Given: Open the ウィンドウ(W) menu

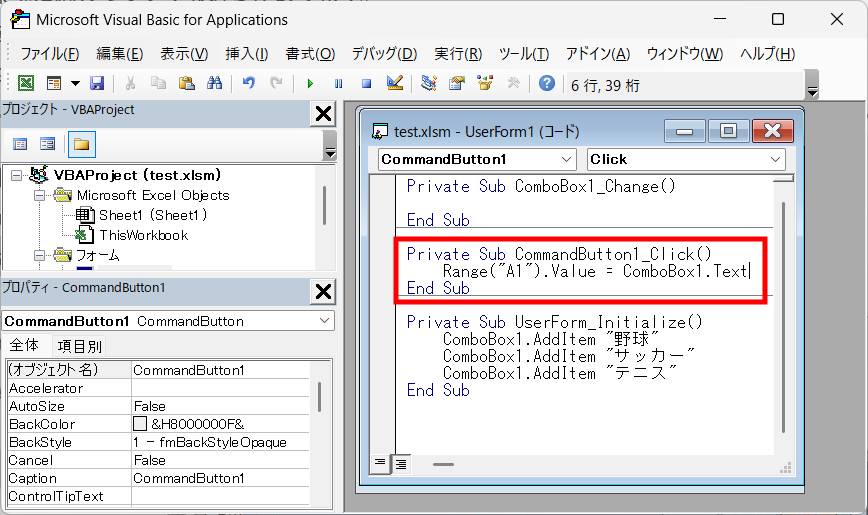Looking at the screenshot, I should coord(685,54).
